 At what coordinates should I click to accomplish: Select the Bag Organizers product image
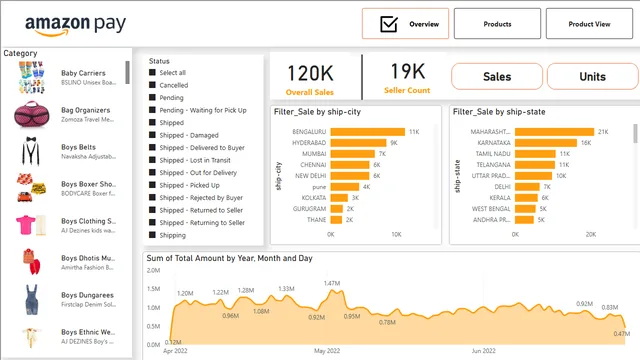(x=31, y=114)
